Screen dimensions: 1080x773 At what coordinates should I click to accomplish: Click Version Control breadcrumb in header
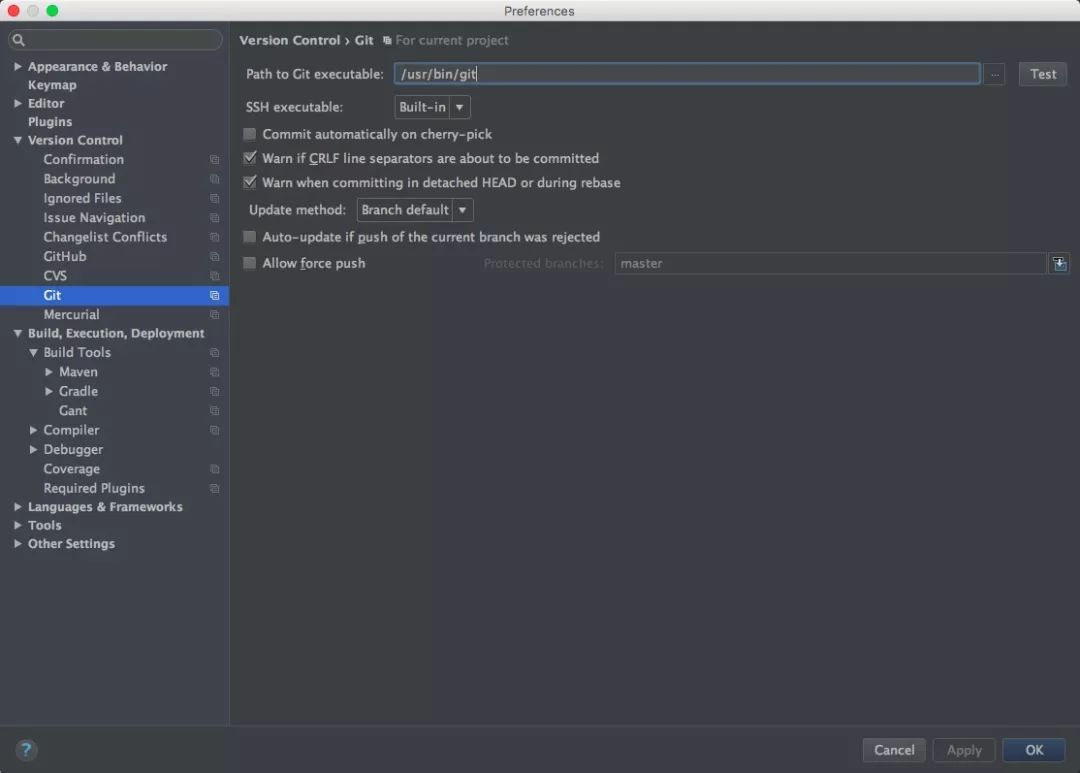coord(290,40)
